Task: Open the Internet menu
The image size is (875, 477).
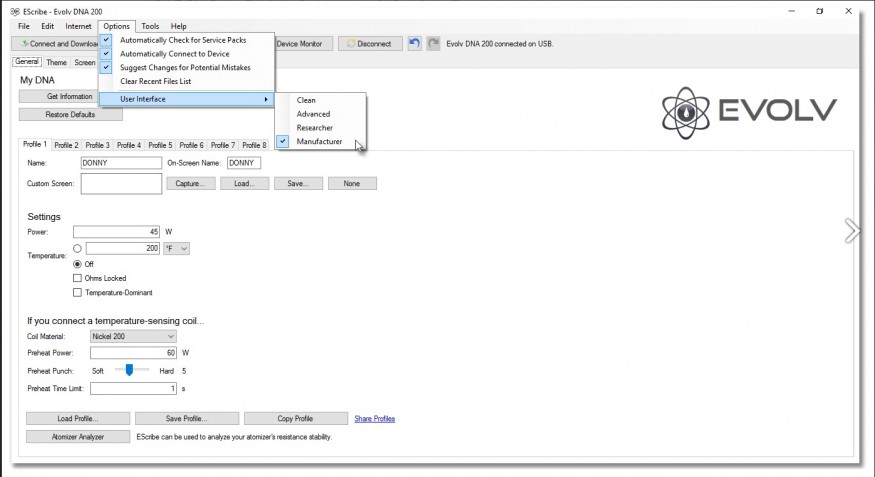Action: [78, 26]
